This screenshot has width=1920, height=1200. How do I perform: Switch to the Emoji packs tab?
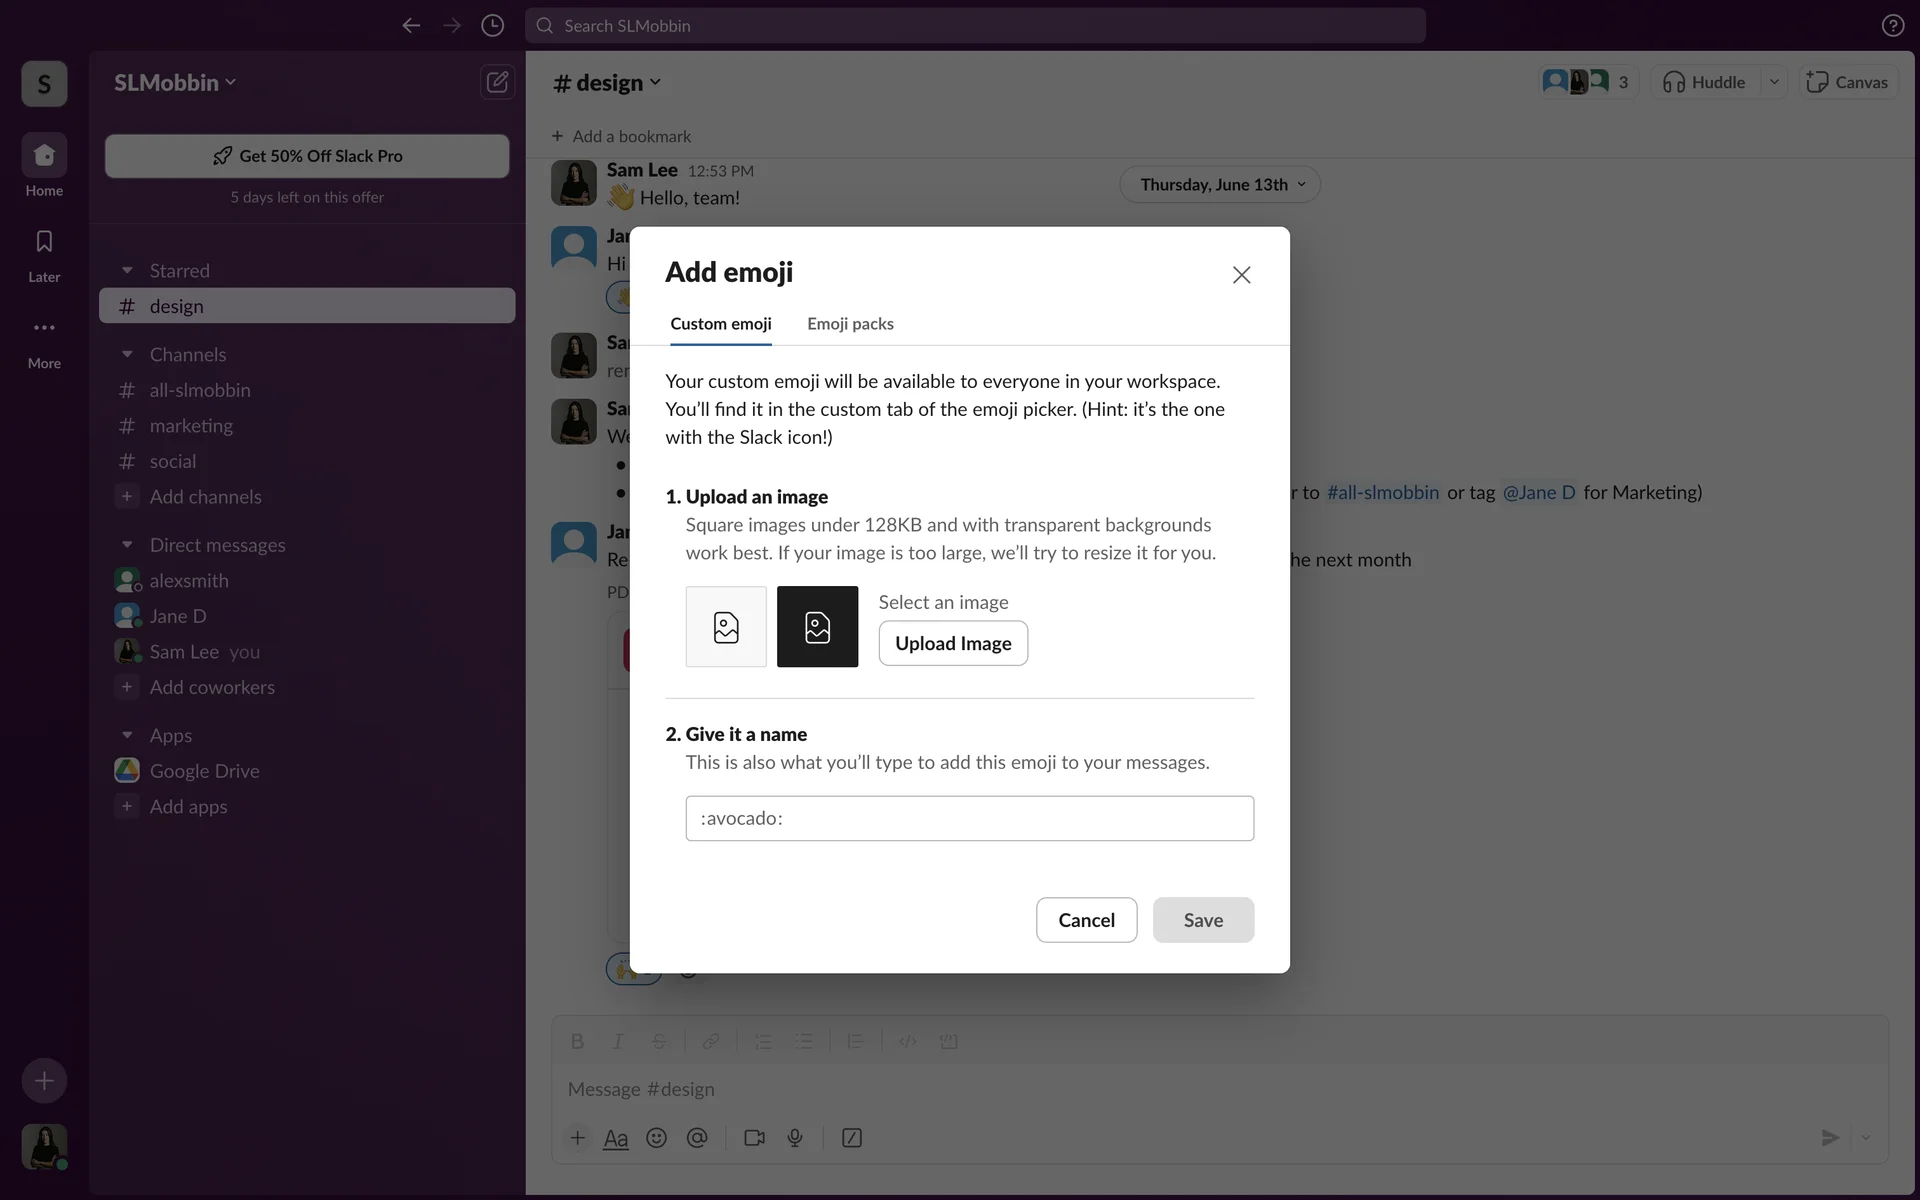(x=850, y=324)
